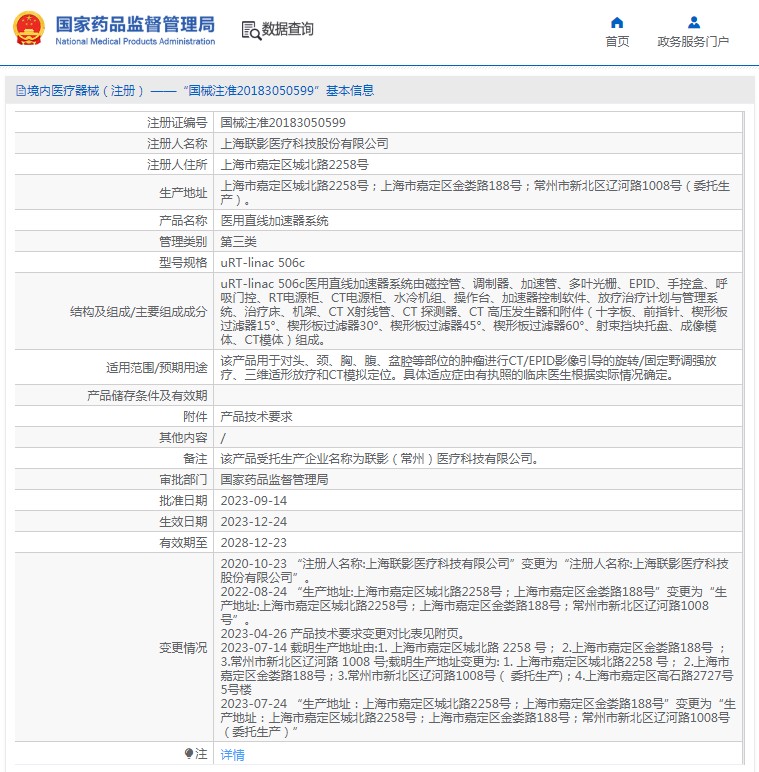Select registrant address 上海市嘉定区城北路2258号
The width and height of the screenshot is (759, 772).
294,164
